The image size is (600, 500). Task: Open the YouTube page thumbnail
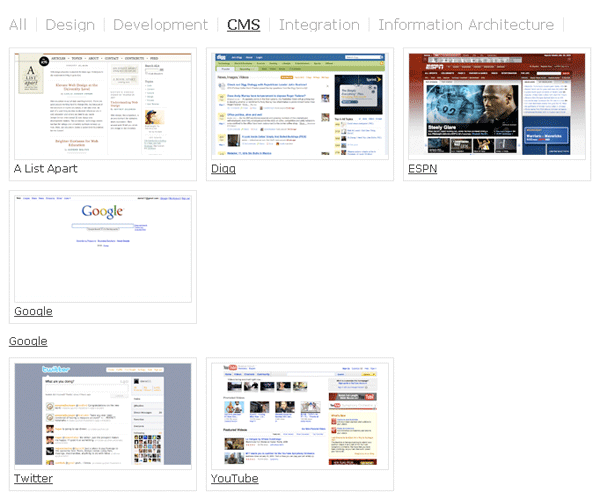(300, 416)
